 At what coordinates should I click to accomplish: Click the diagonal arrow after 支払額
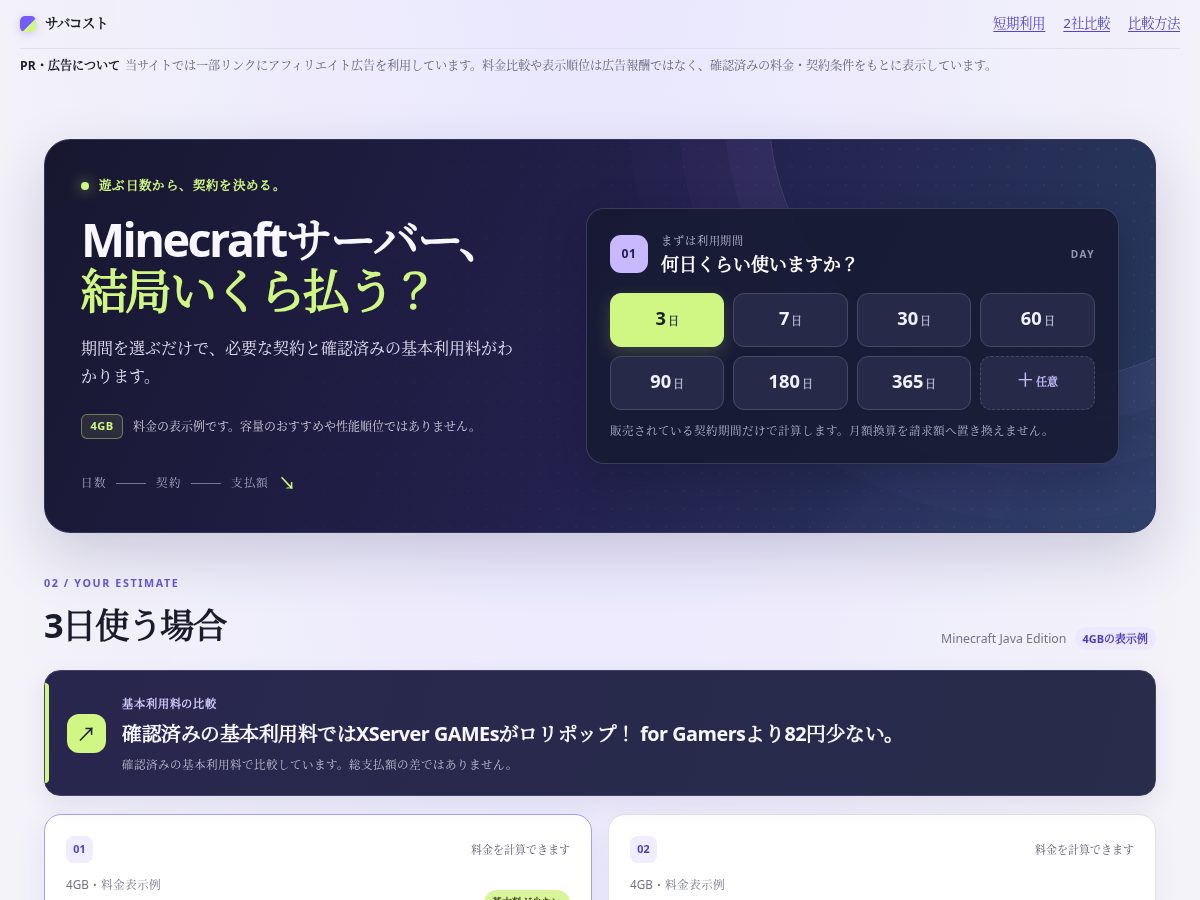coord(287,483)
